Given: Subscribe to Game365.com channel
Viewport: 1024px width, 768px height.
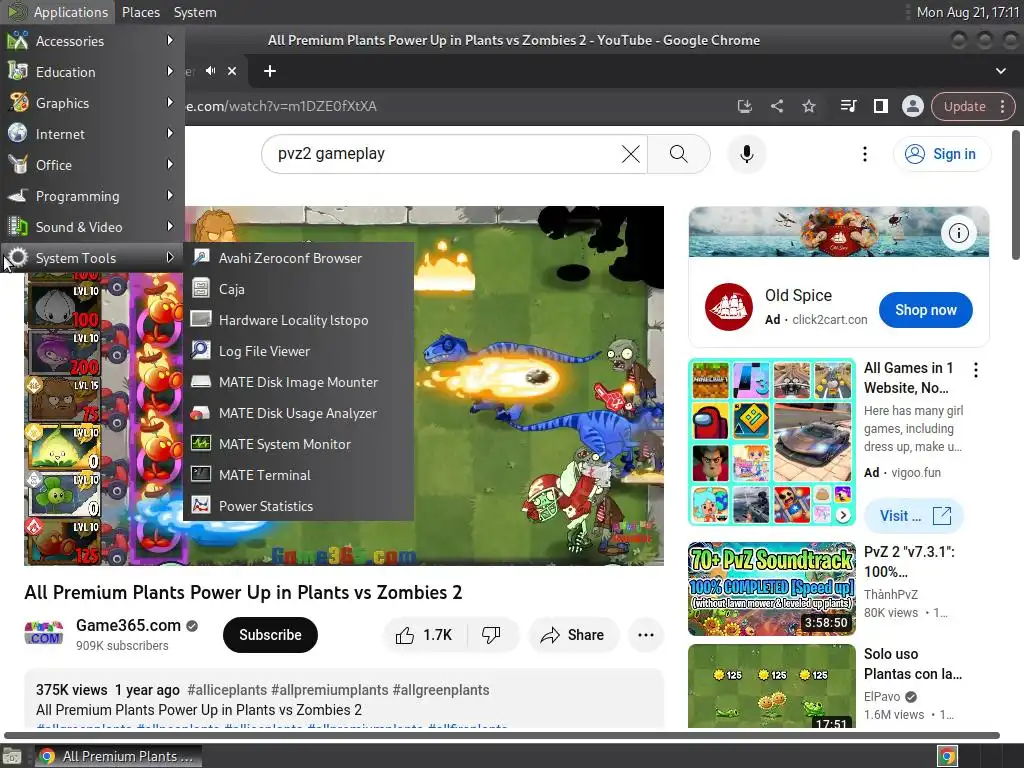Looking at the screenshot, I should pyautogui.click(x=270, y=635).
